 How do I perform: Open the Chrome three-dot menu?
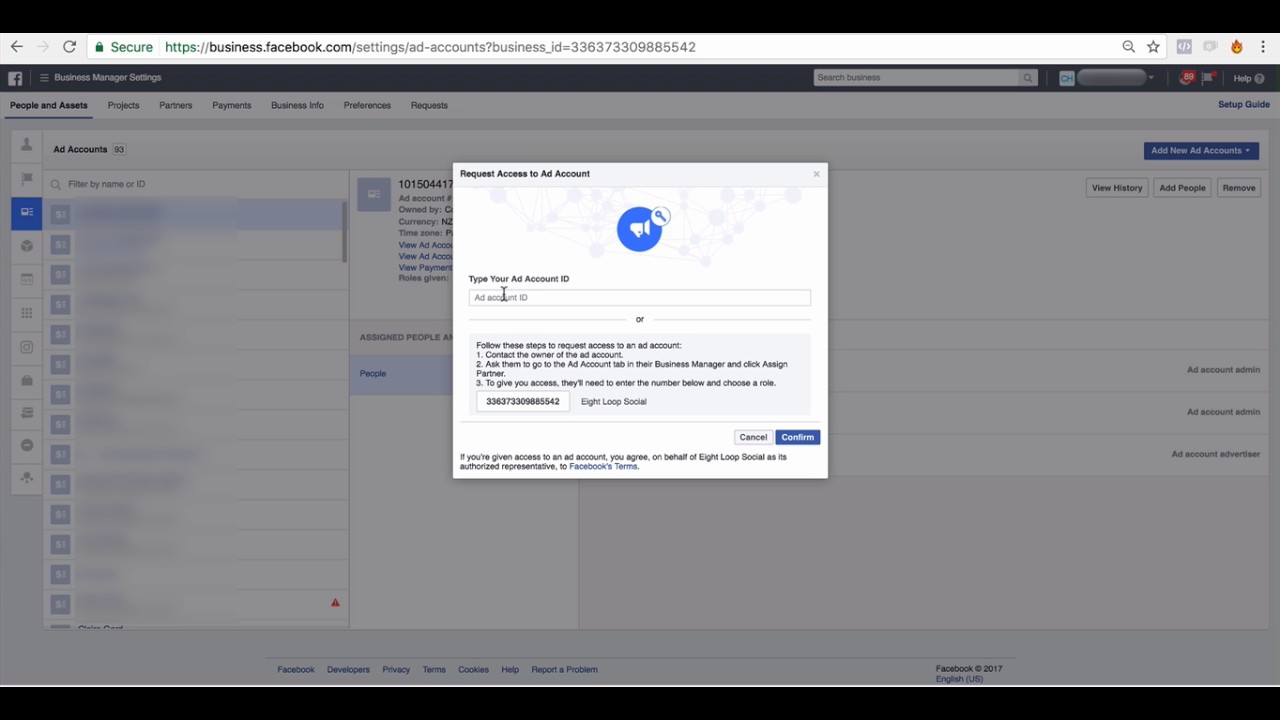[x=1264, y=47]
